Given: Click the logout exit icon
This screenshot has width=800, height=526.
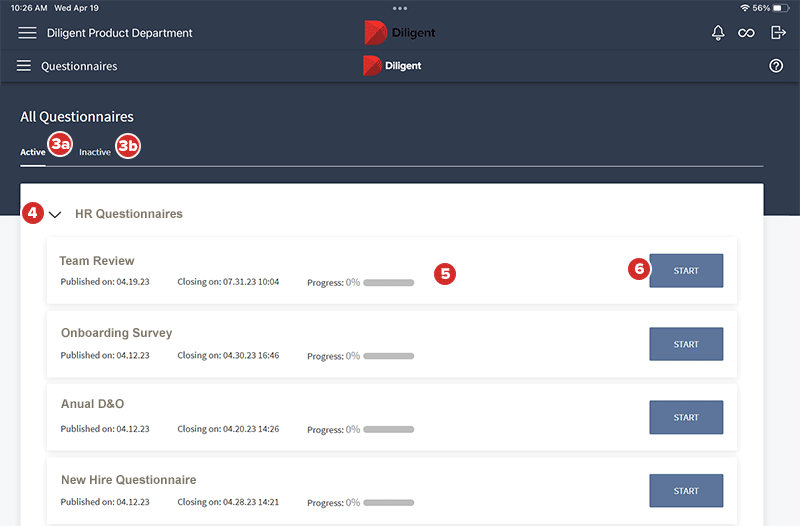Looking at the screenshot, I should tap(778, 33).
